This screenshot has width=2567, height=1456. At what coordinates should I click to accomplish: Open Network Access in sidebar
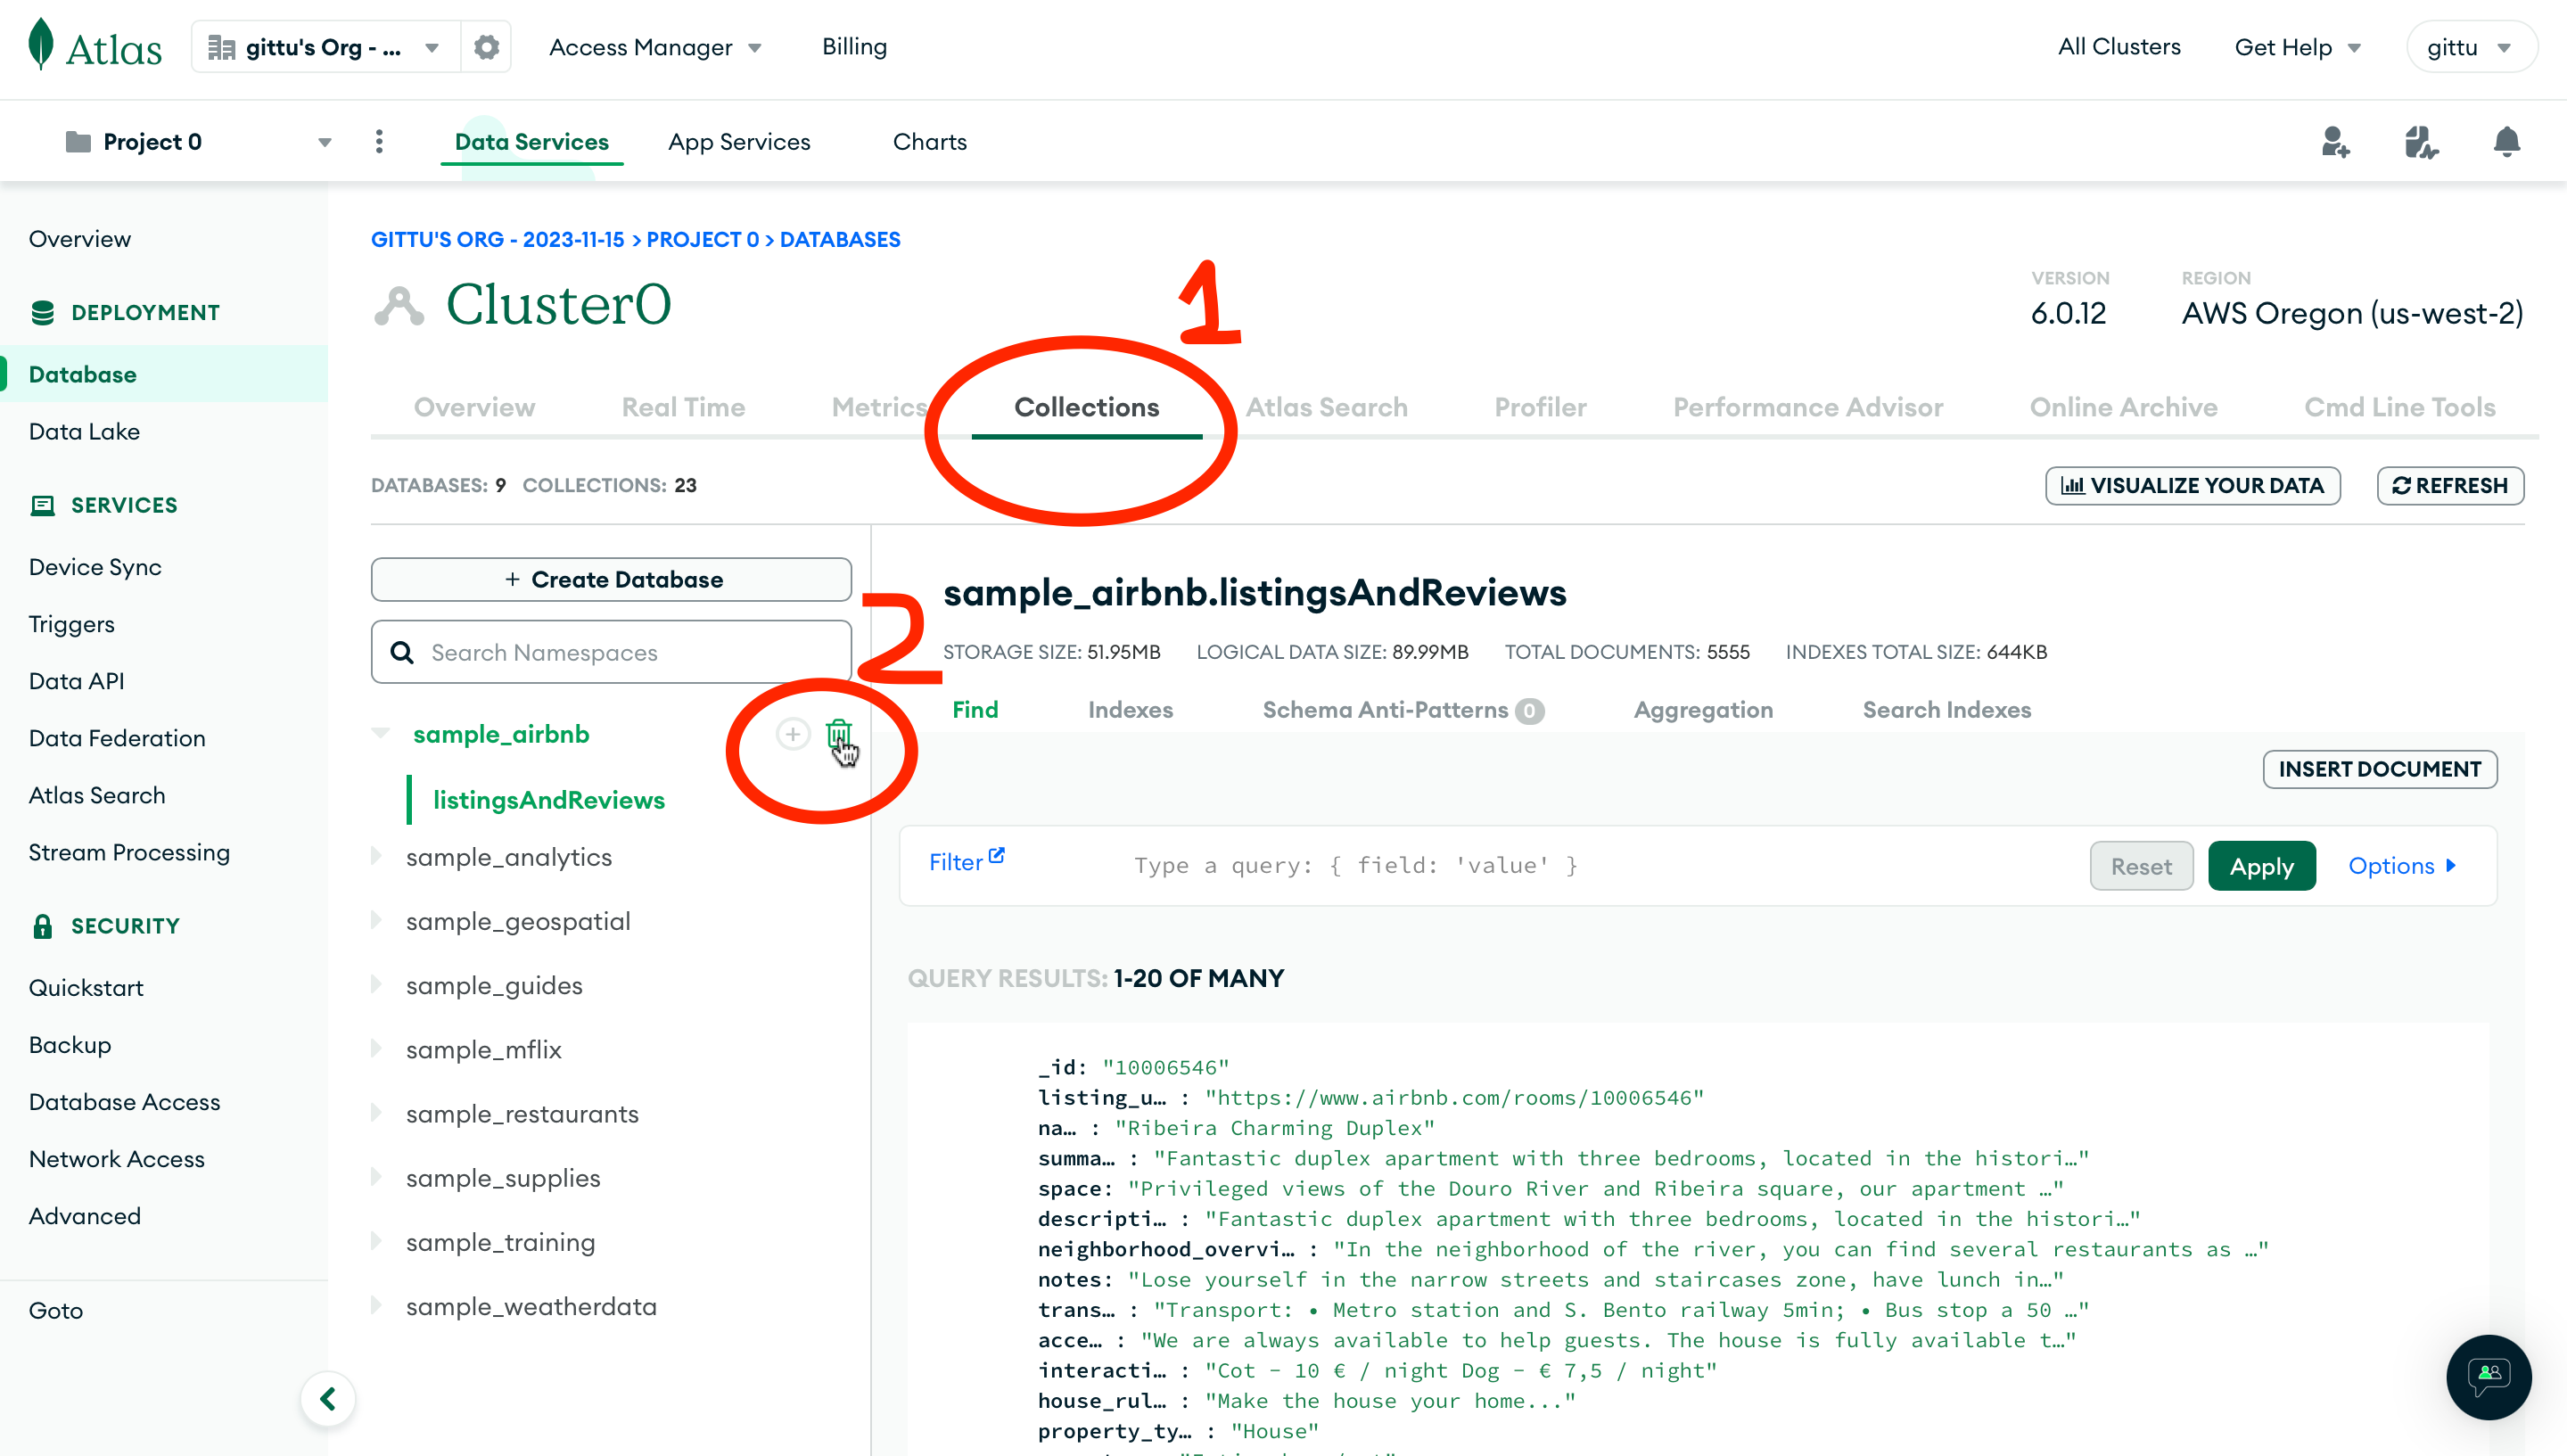pyautogui.click(x=116, y=1159)
